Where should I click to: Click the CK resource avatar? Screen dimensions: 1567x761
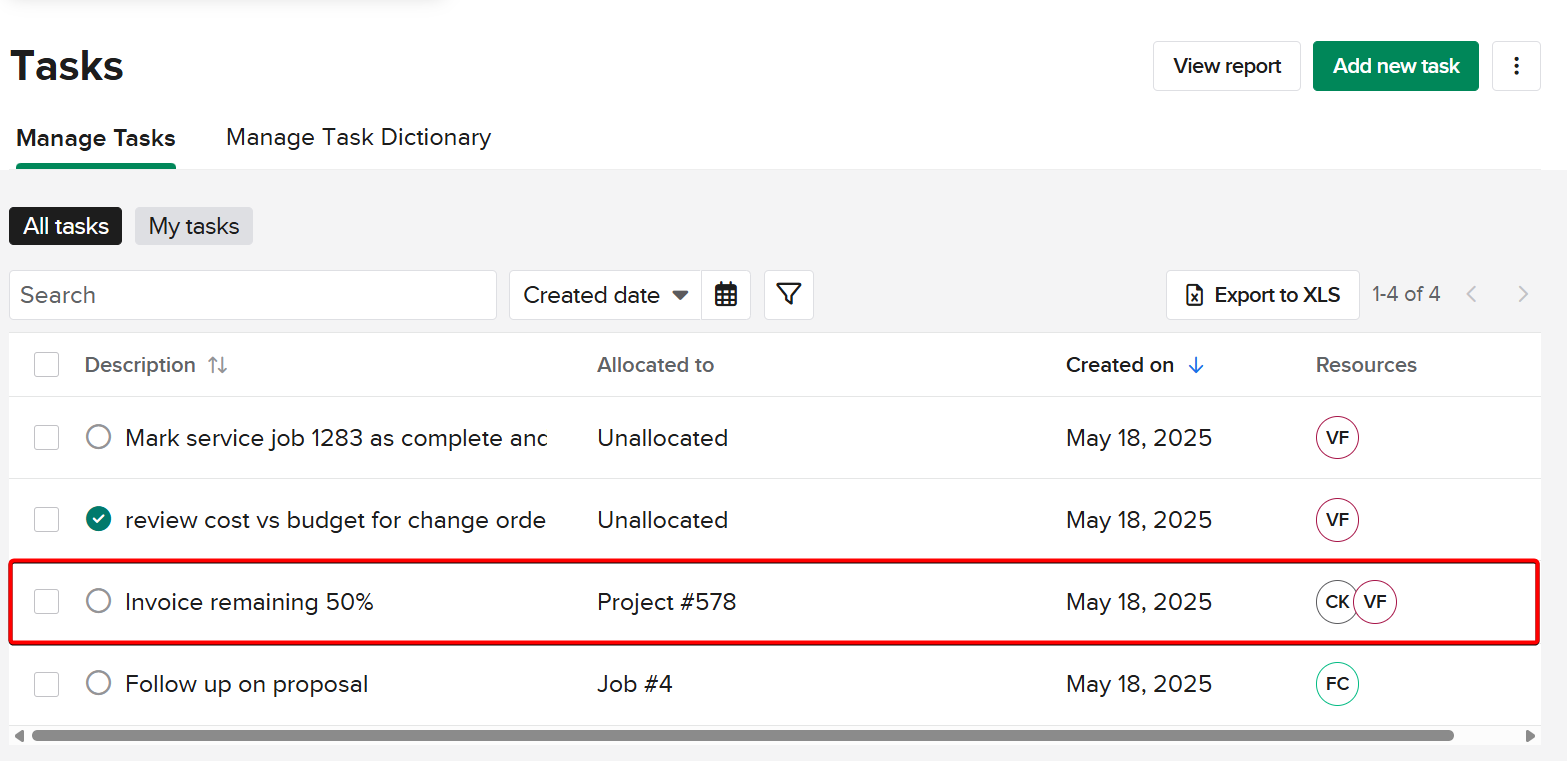[1335, 602]
